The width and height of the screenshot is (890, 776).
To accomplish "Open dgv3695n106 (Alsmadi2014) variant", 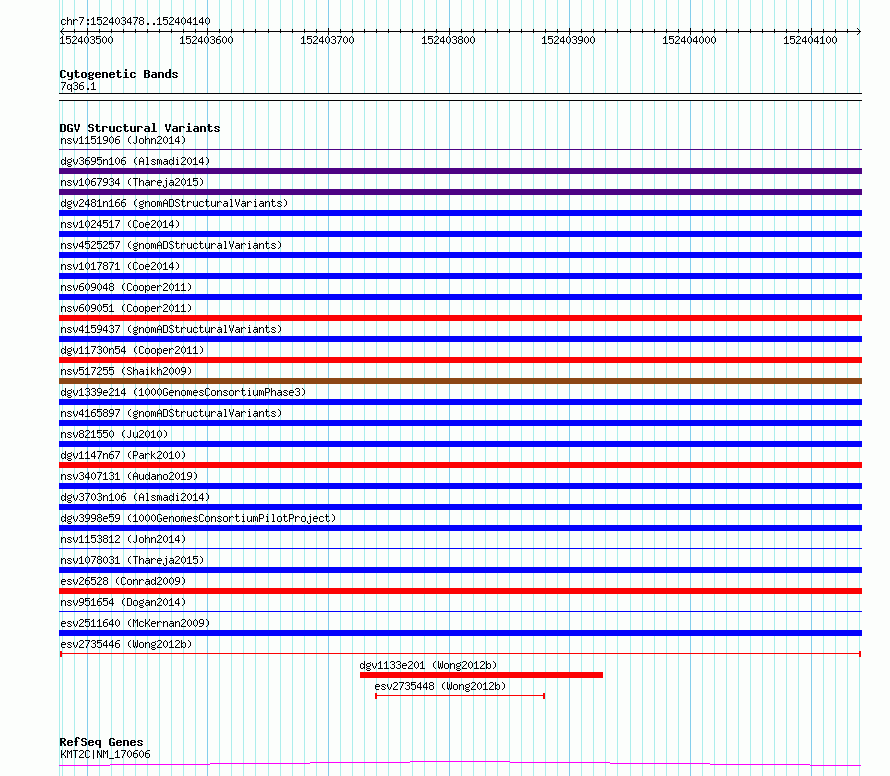I will click(135, 161).
